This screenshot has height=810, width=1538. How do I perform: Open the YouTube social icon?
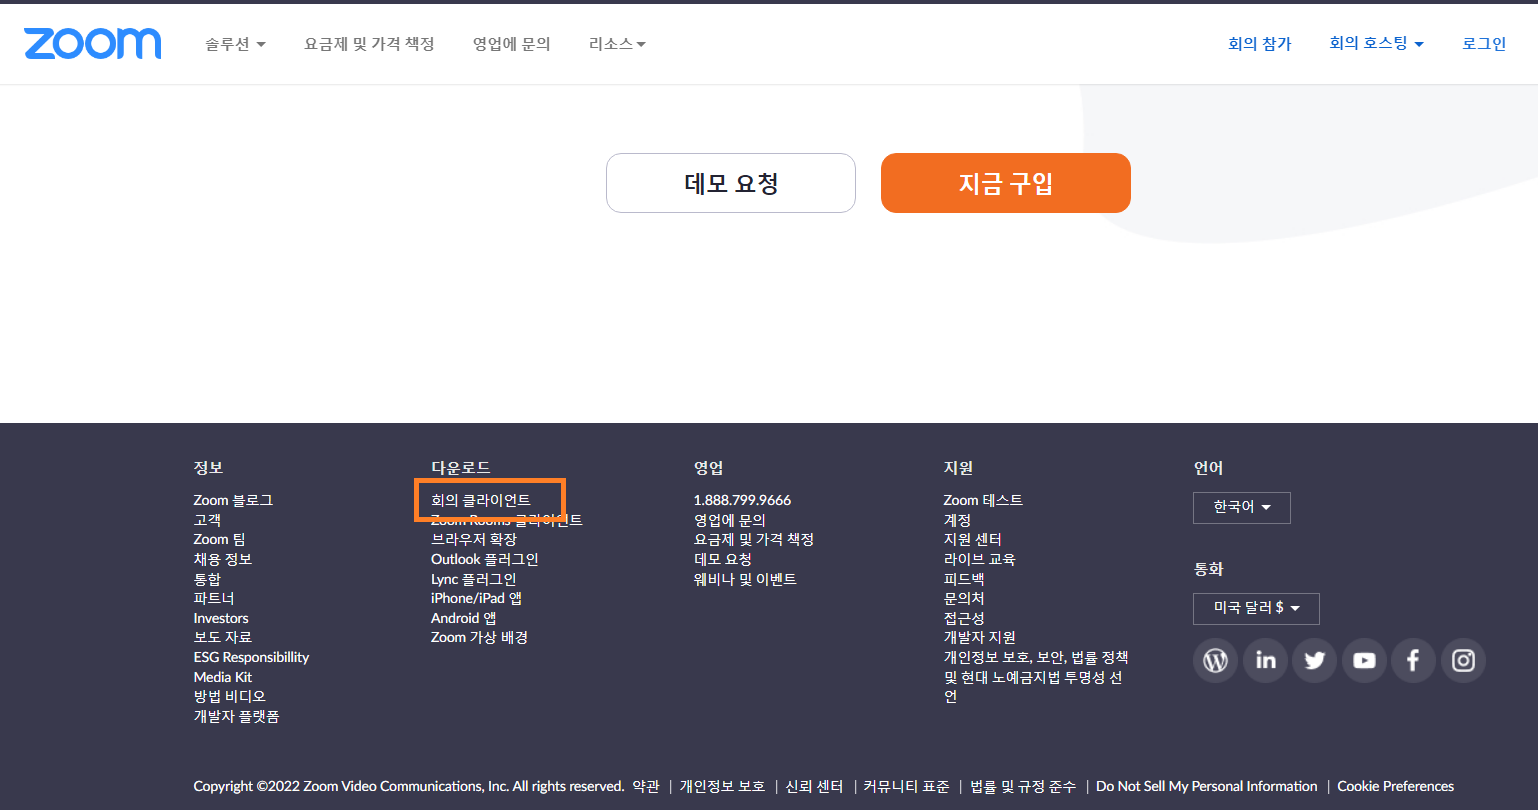click(1364, 661)
